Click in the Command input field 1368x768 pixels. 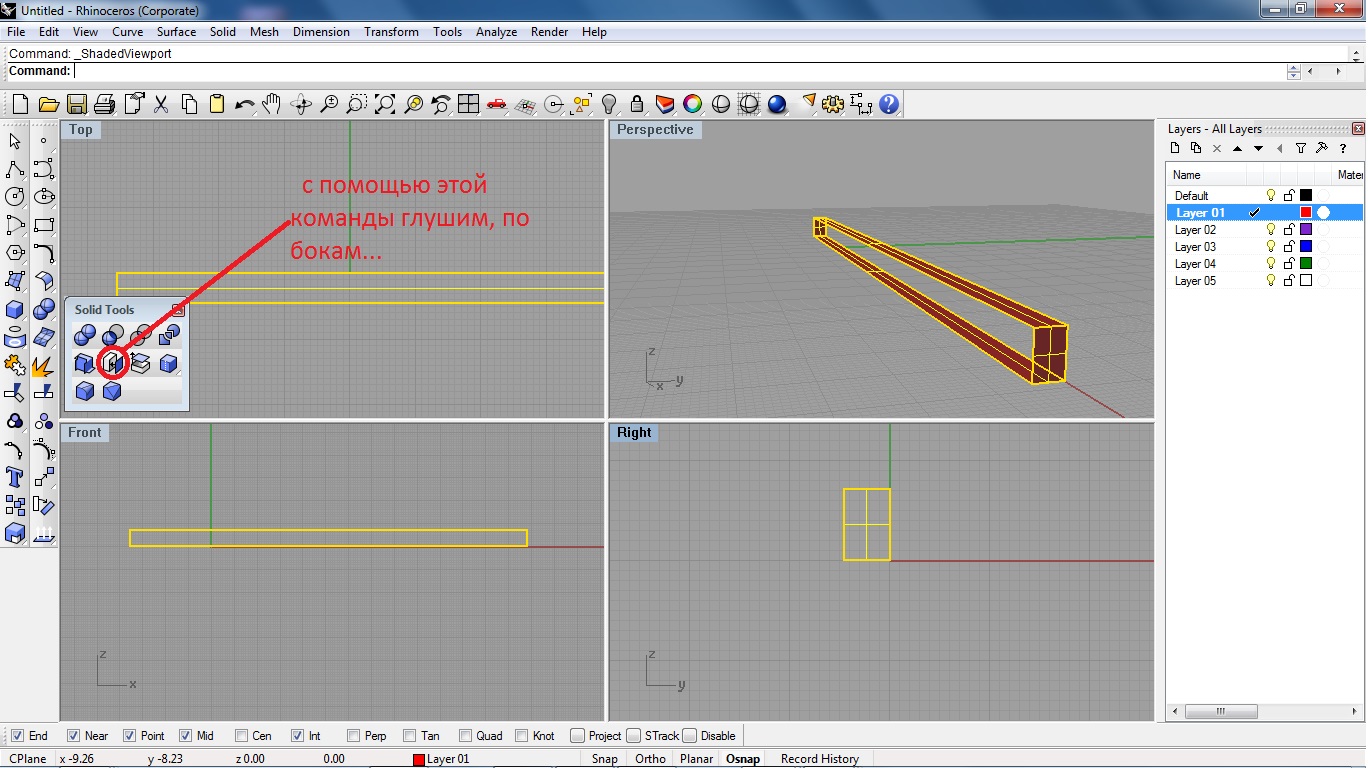point(680,71)
